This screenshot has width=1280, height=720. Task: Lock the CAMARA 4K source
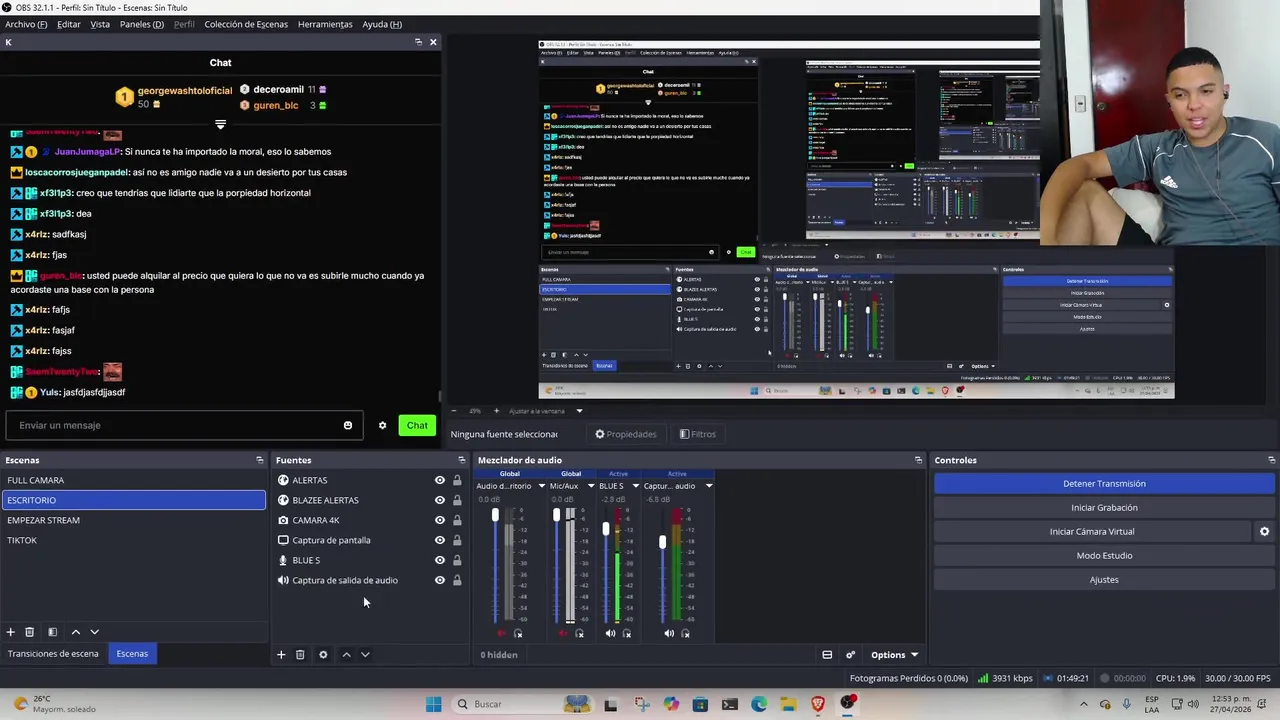457,520
